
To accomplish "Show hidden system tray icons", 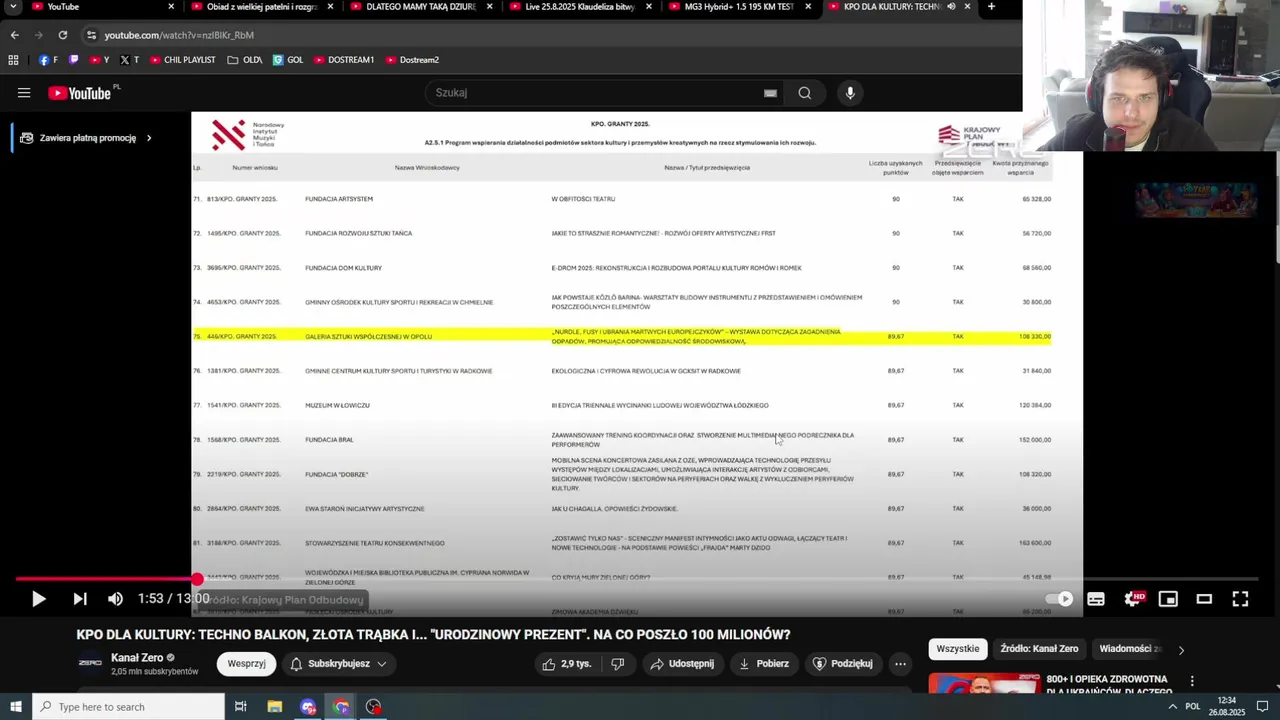I will pyautogui.click(x=1172, y=707).
